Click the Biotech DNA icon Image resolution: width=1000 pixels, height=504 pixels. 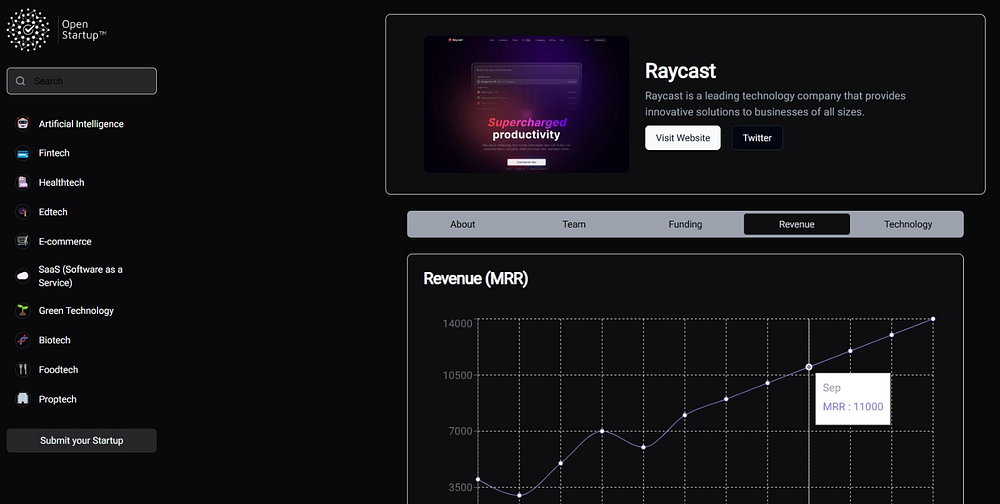tap(23, 340)
